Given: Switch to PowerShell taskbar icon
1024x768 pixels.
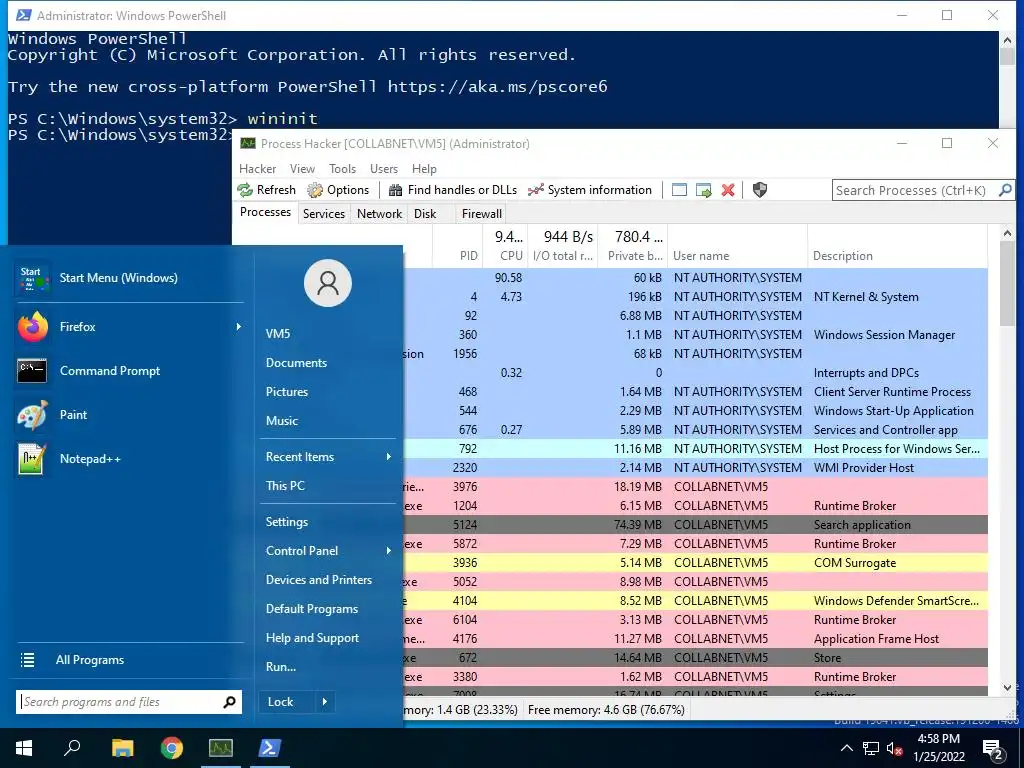Looking at the screenshot, I should click(270, 748).
